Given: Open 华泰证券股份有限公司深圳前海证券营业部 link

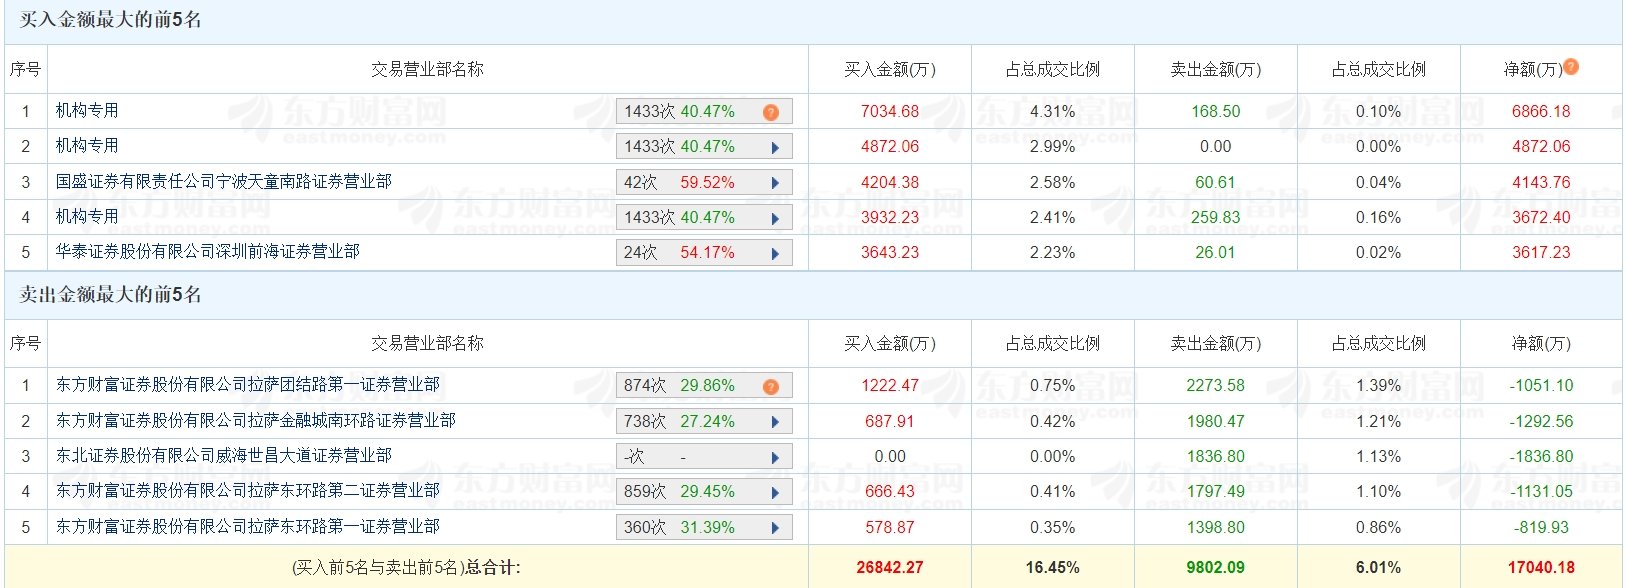Looking at the screenshot, I should click(x=208, y=252).
